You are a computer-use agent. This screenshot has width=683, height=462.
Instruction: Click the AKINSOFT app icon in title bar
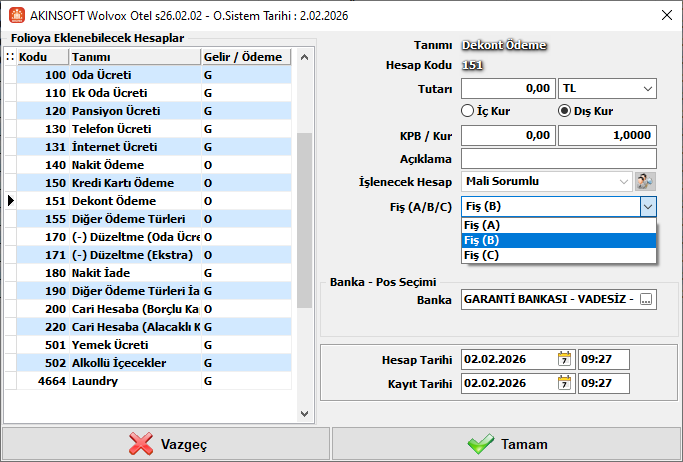(x=15, y=15)
